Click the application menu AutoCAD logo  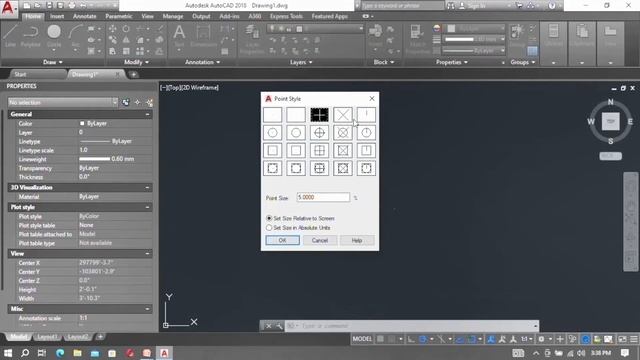coord(8,8)
